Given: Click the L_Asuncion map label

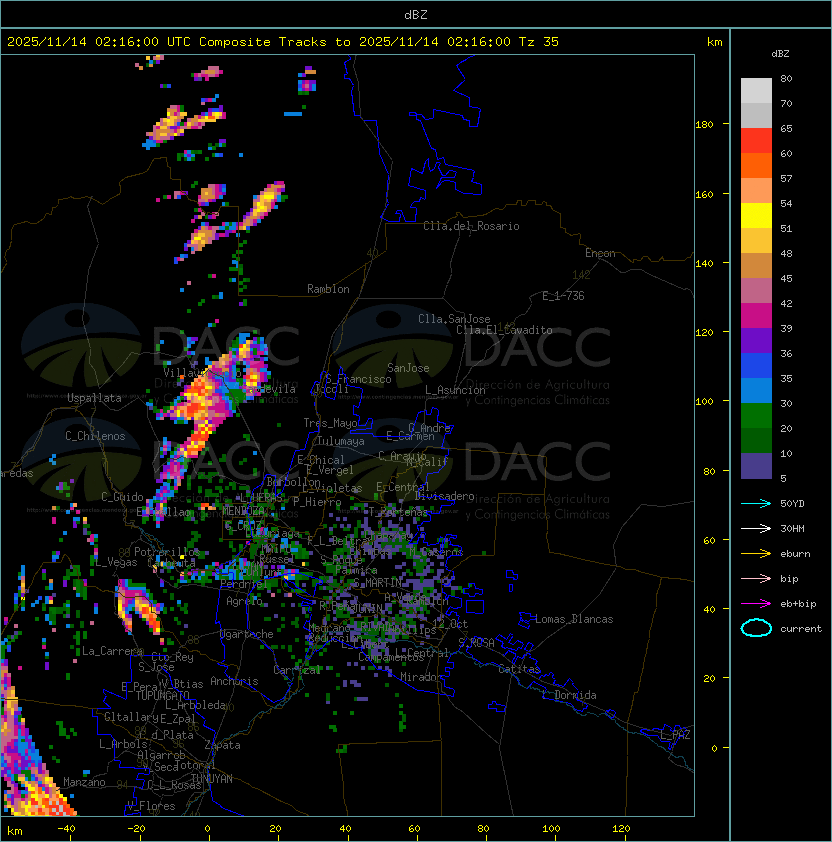Looking at the screenshot, I should [x=455, y=390].
